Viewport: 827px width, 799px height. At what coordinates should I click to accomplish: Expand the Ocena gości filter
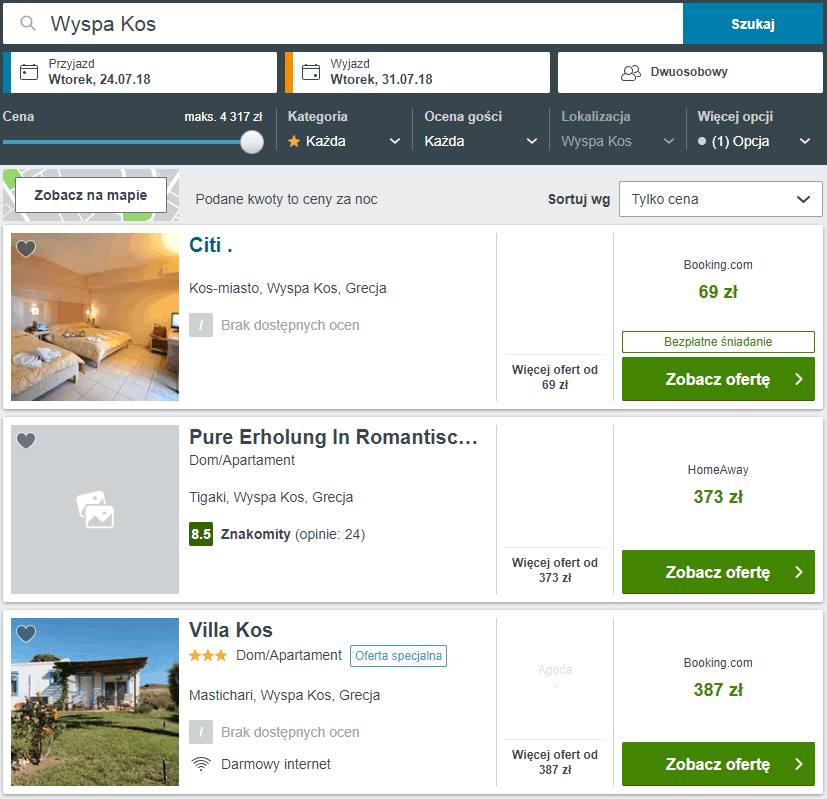coord(481,141)
